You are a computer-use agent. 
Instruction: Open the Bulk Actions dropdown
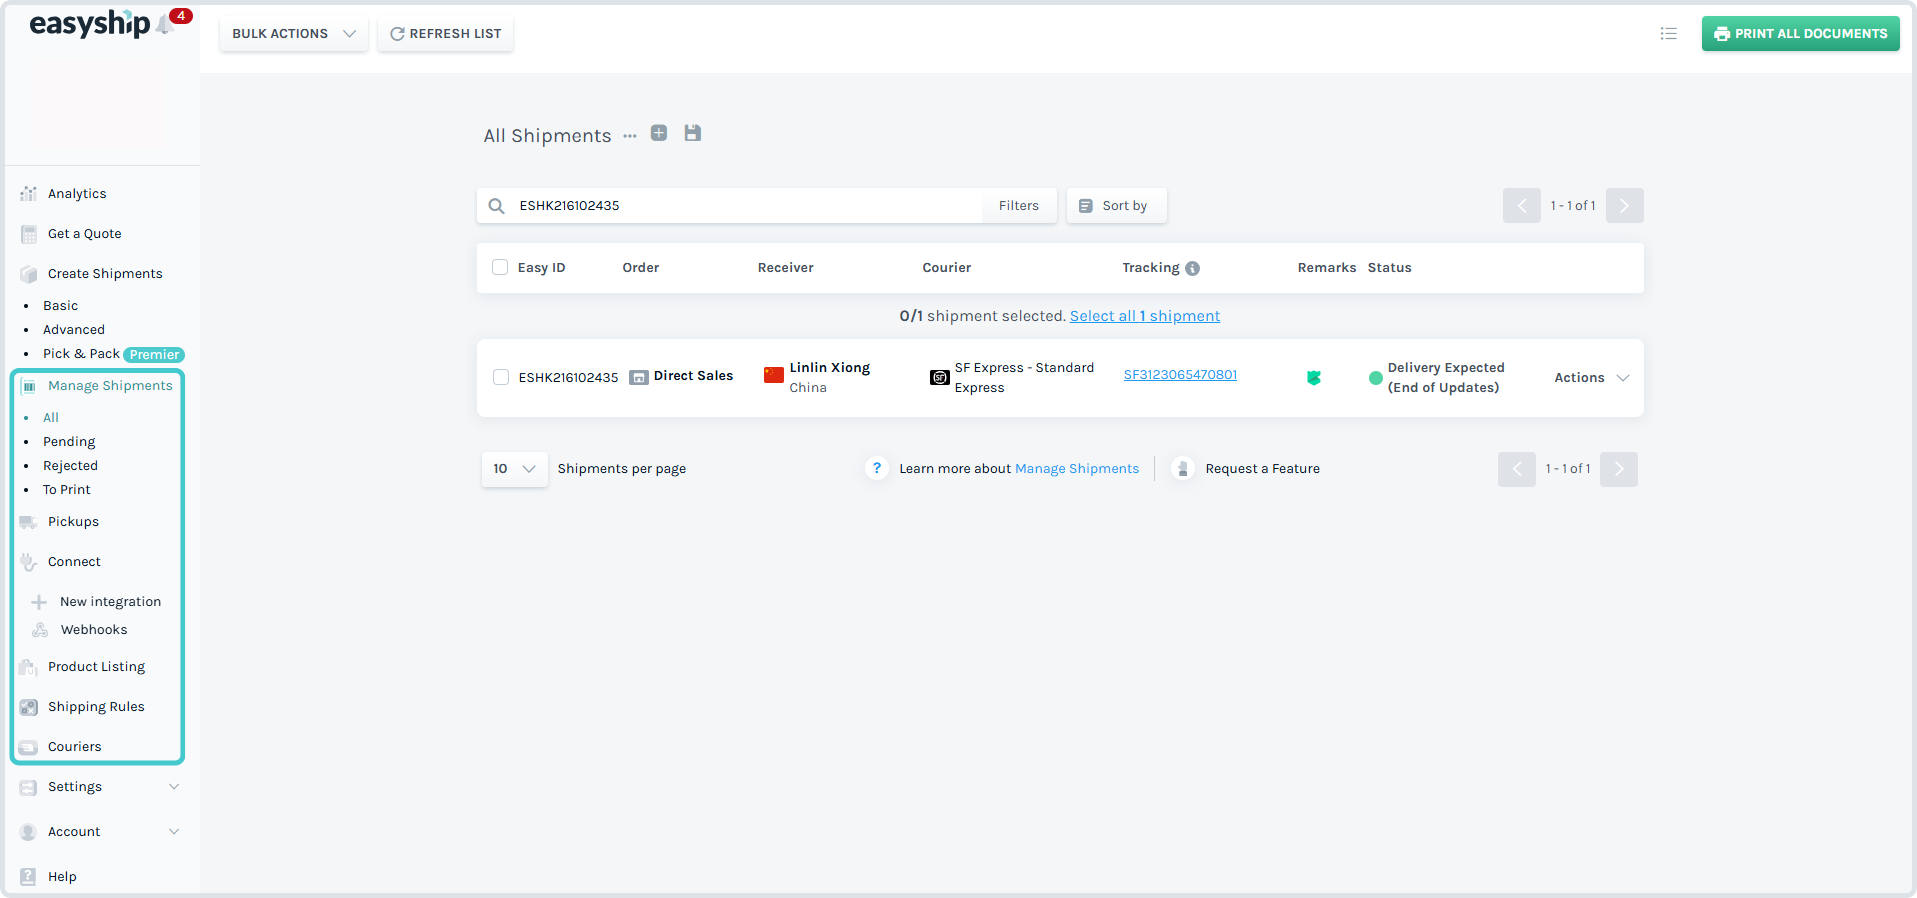coord(294,34)
